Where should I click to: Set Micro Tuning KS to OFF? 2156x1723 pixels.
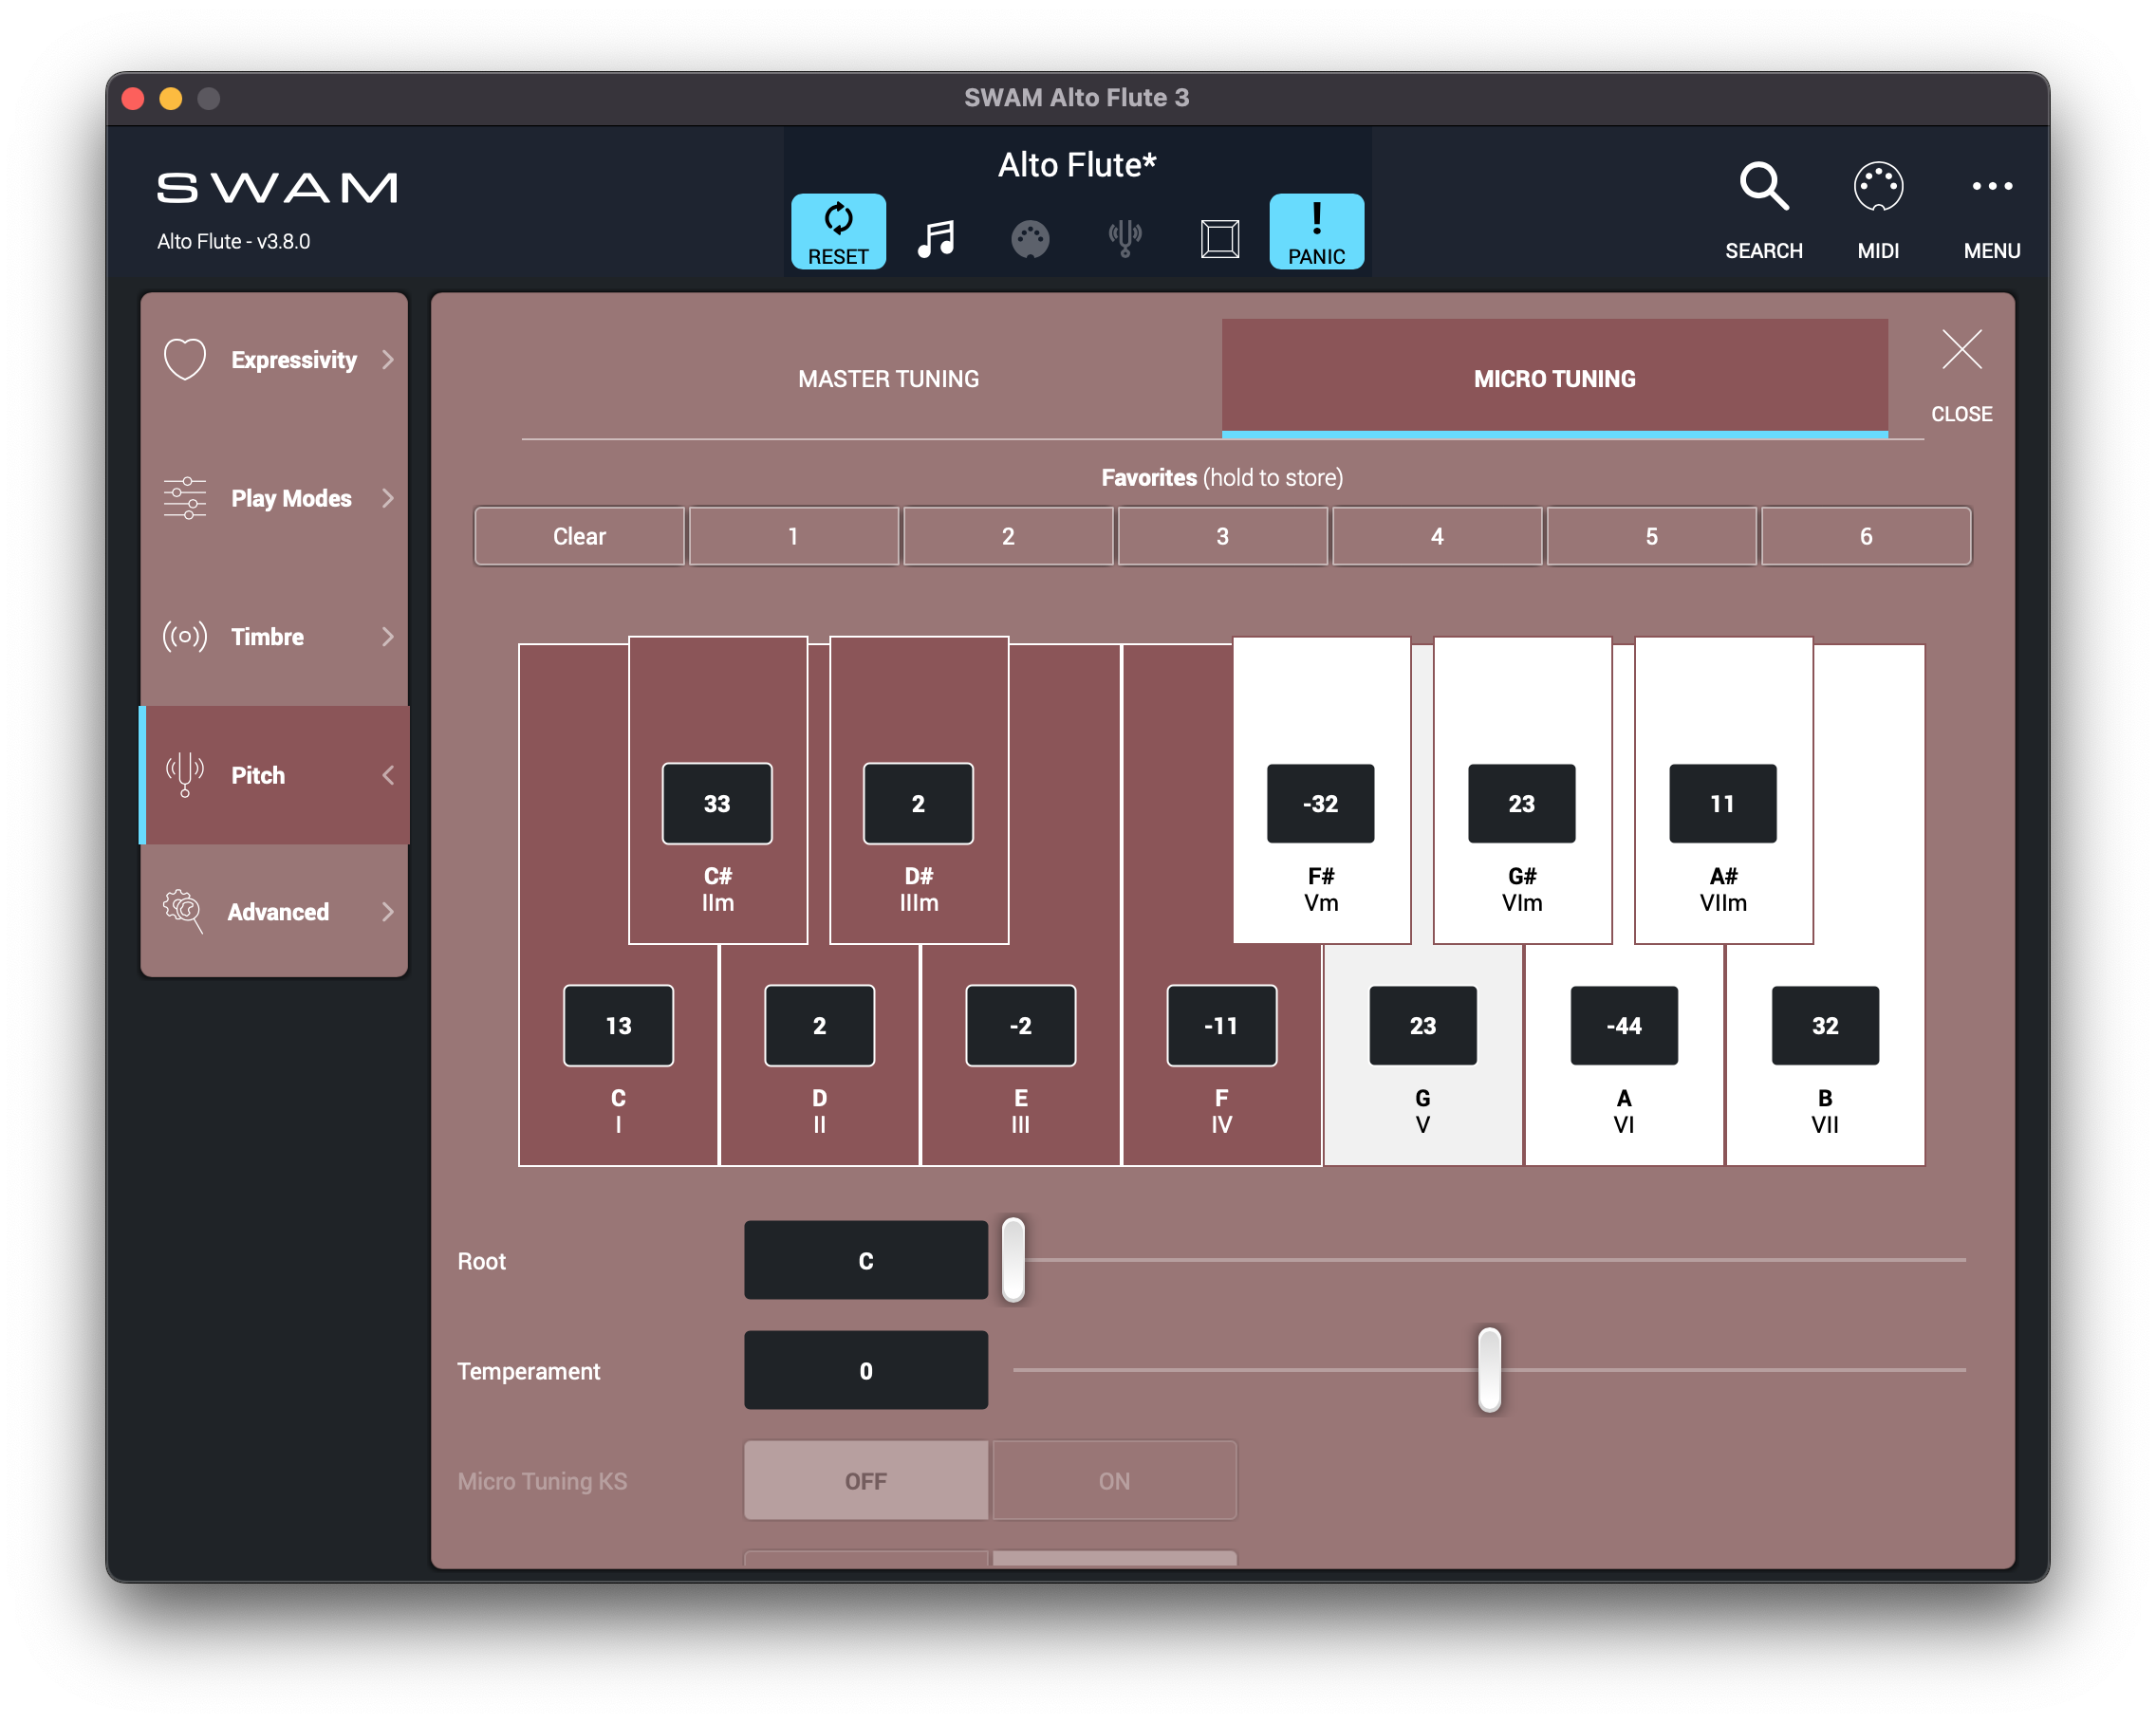pyautogui.click(x=866, y=1480)
